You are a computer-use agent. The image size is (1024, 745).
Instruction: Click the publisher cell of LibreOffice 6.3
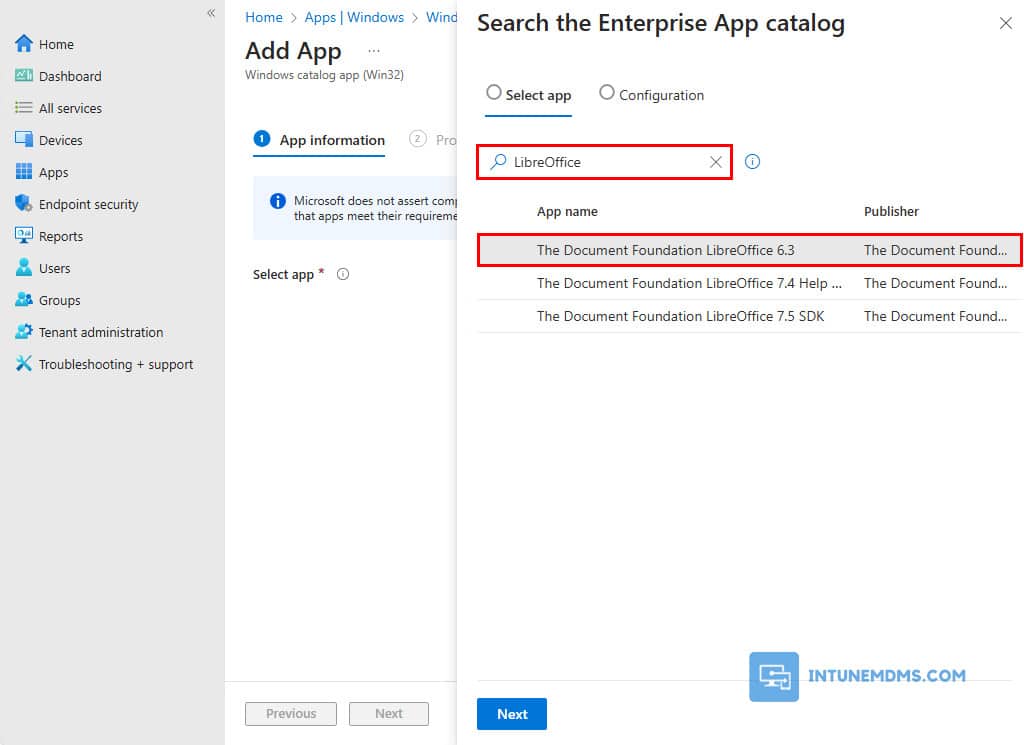point(935,250)
